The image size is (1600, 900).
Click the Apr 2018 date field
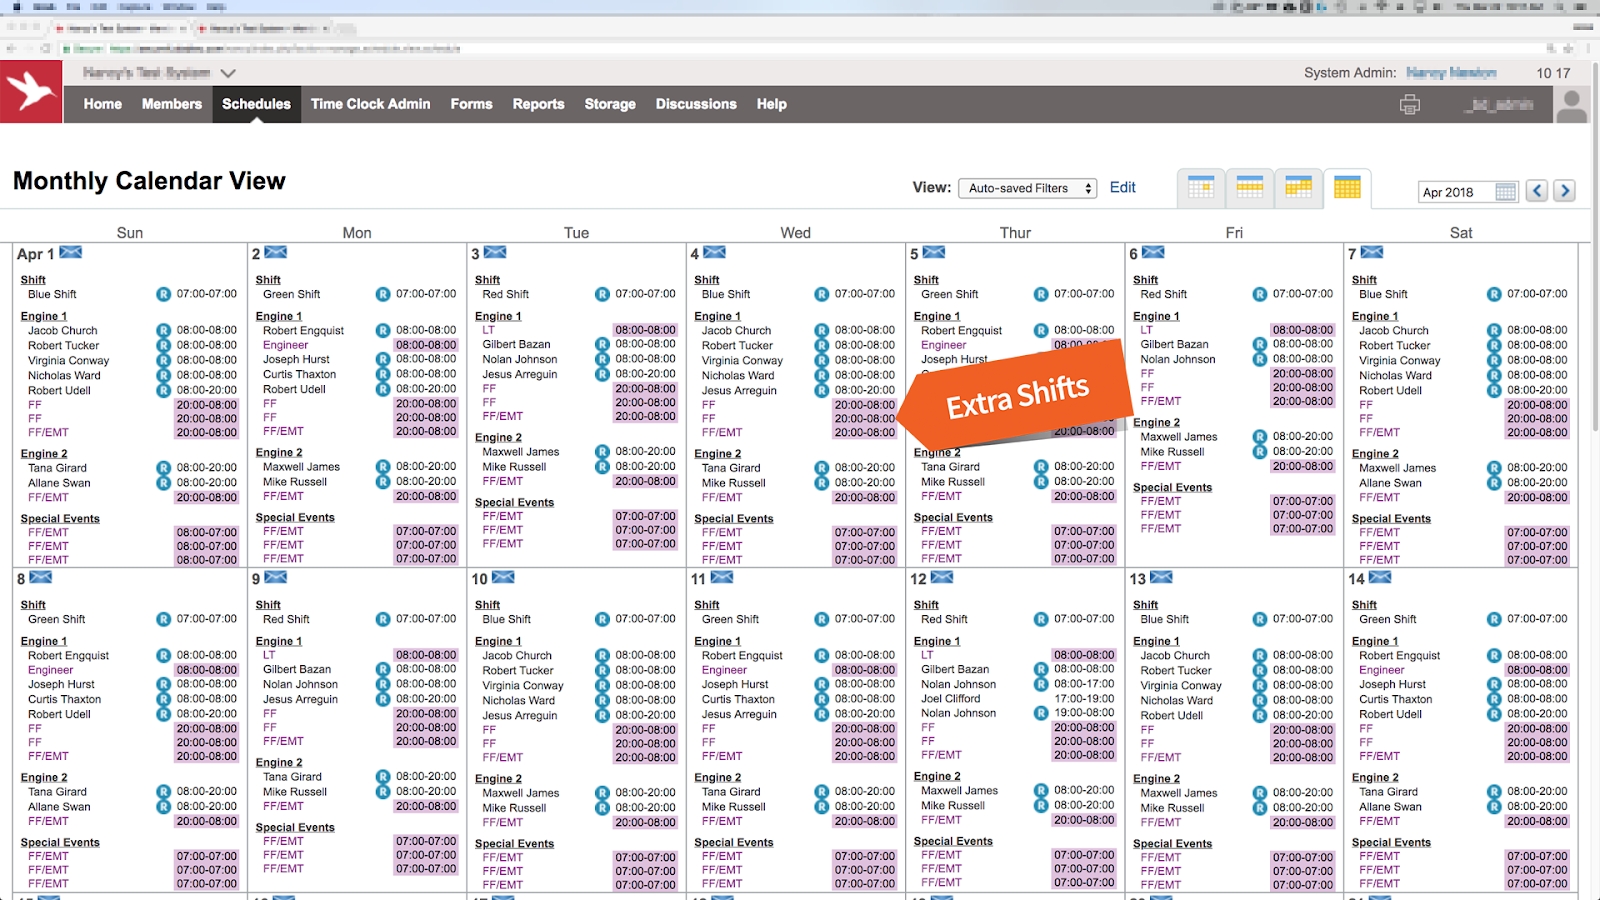coord(1457,192)
